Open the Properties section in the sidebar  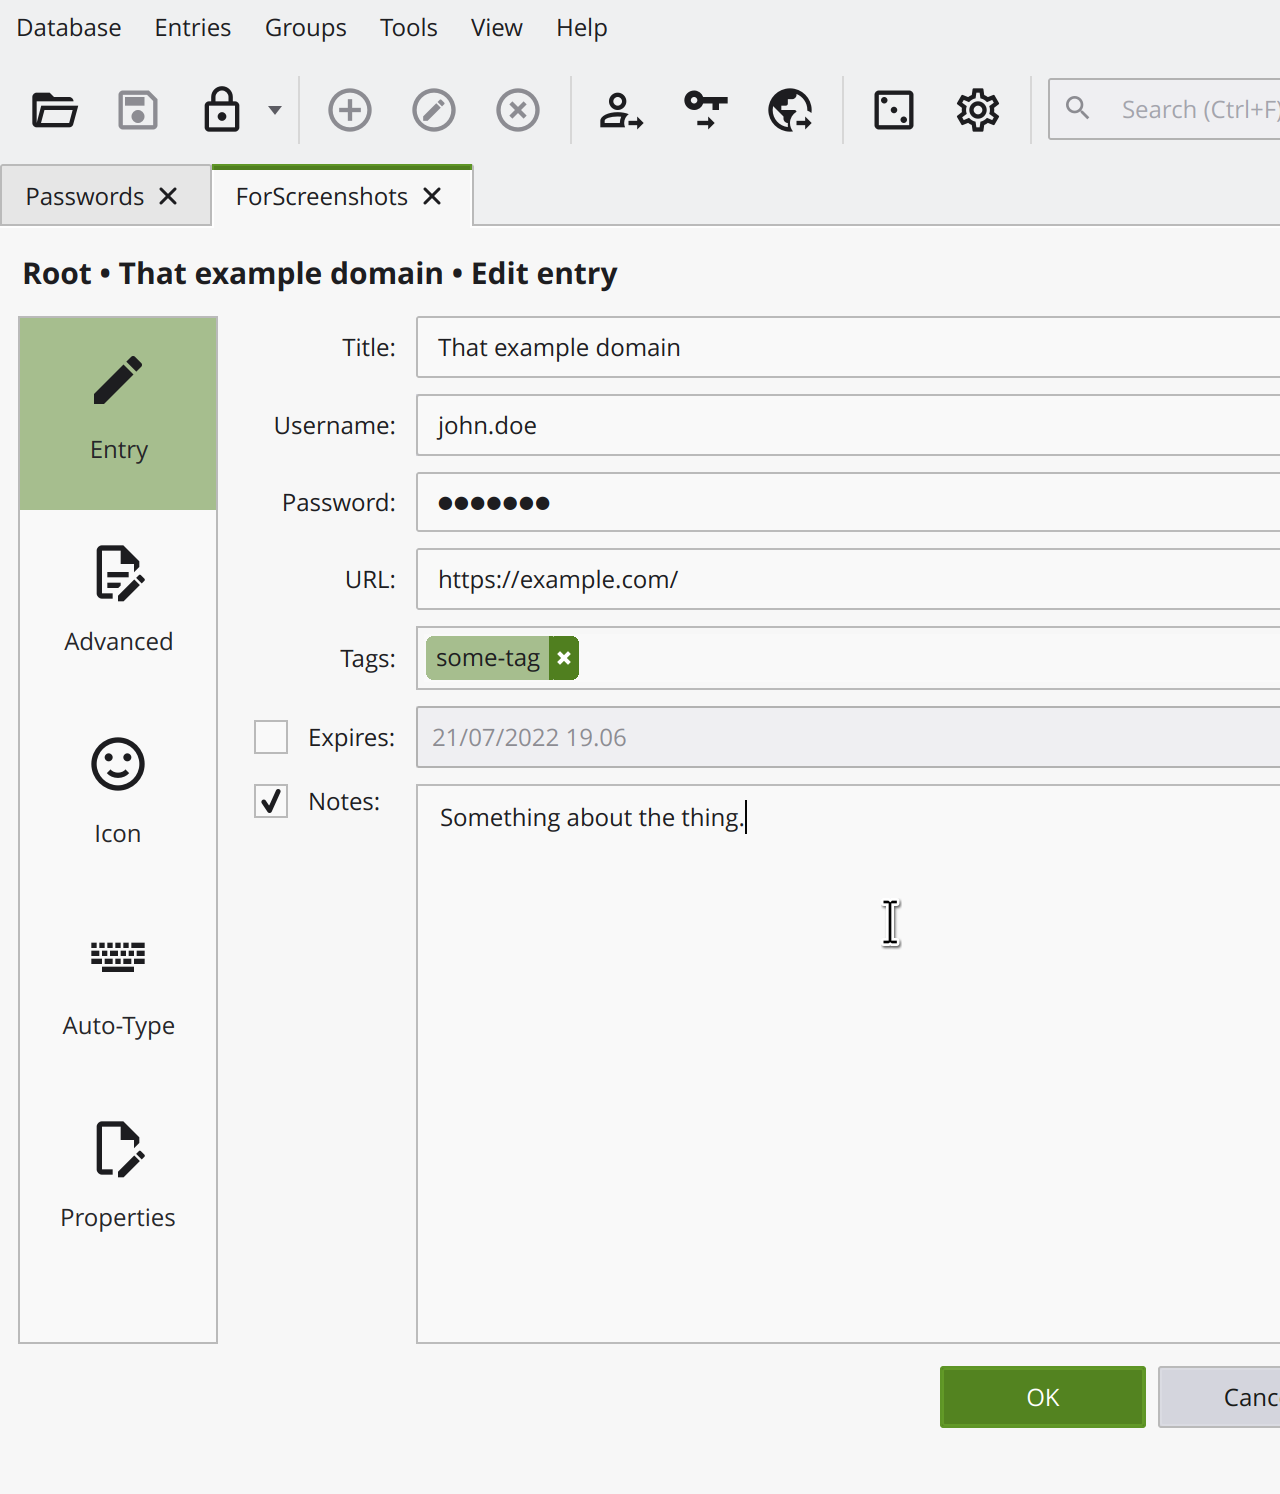(x=118, y=1181)
